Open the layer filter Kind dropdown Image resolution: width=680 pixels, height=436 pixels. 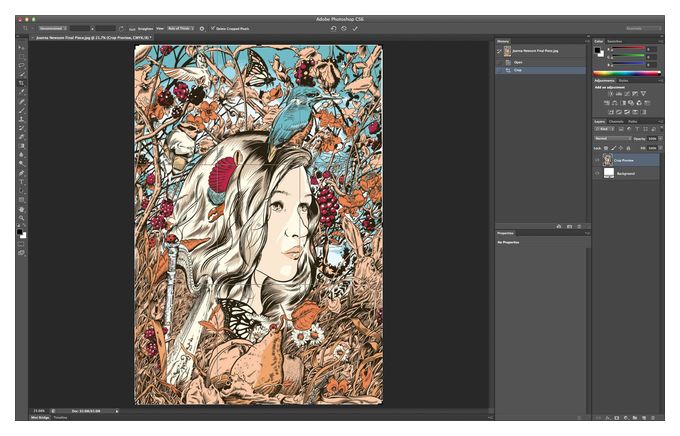(604, 129)
